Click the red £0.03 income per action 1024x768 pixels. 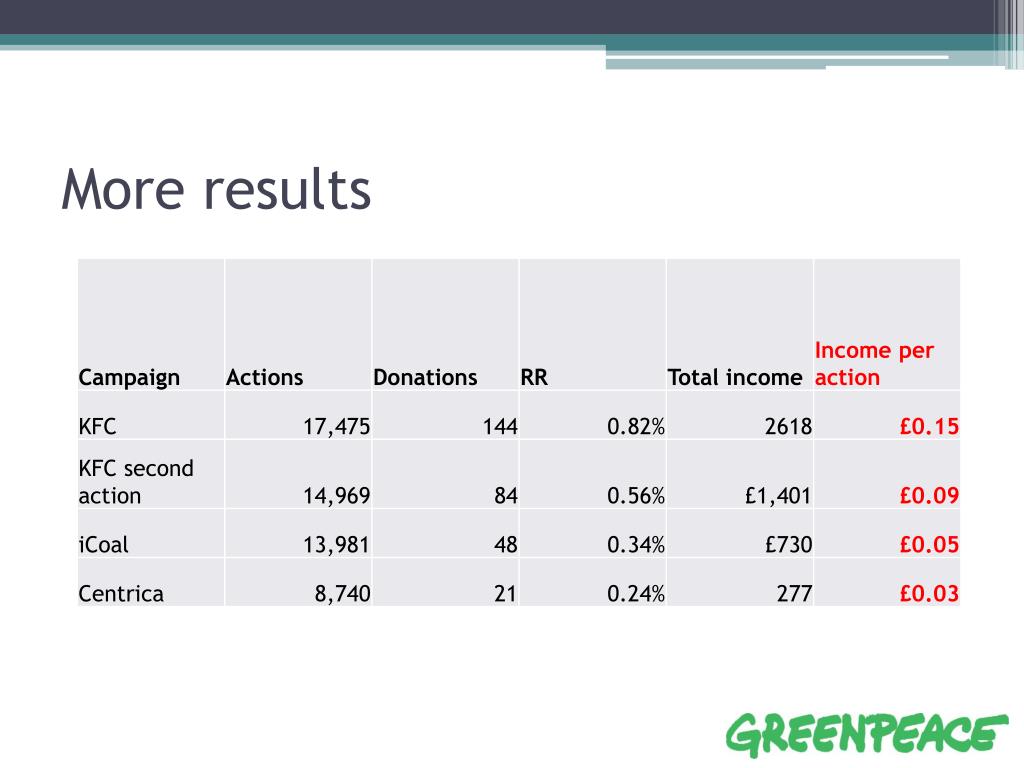click(929, 594)
